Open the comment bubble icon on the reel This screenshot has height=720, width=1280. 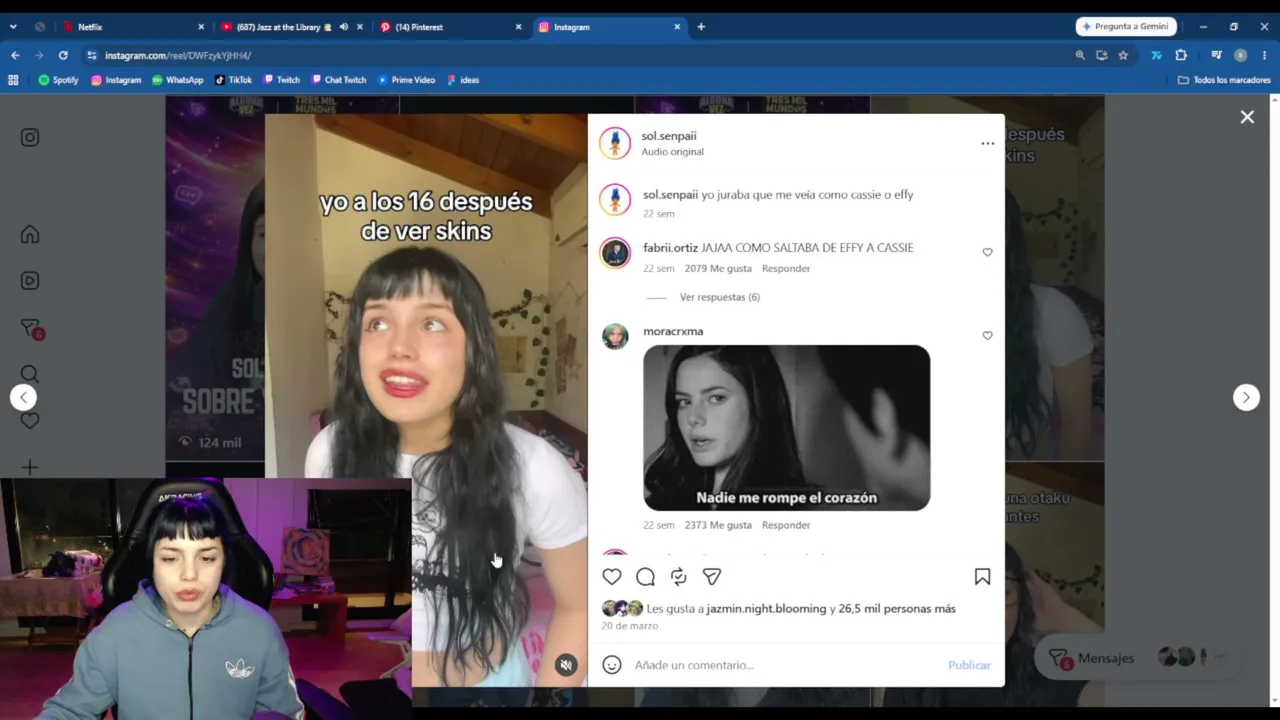645,576
